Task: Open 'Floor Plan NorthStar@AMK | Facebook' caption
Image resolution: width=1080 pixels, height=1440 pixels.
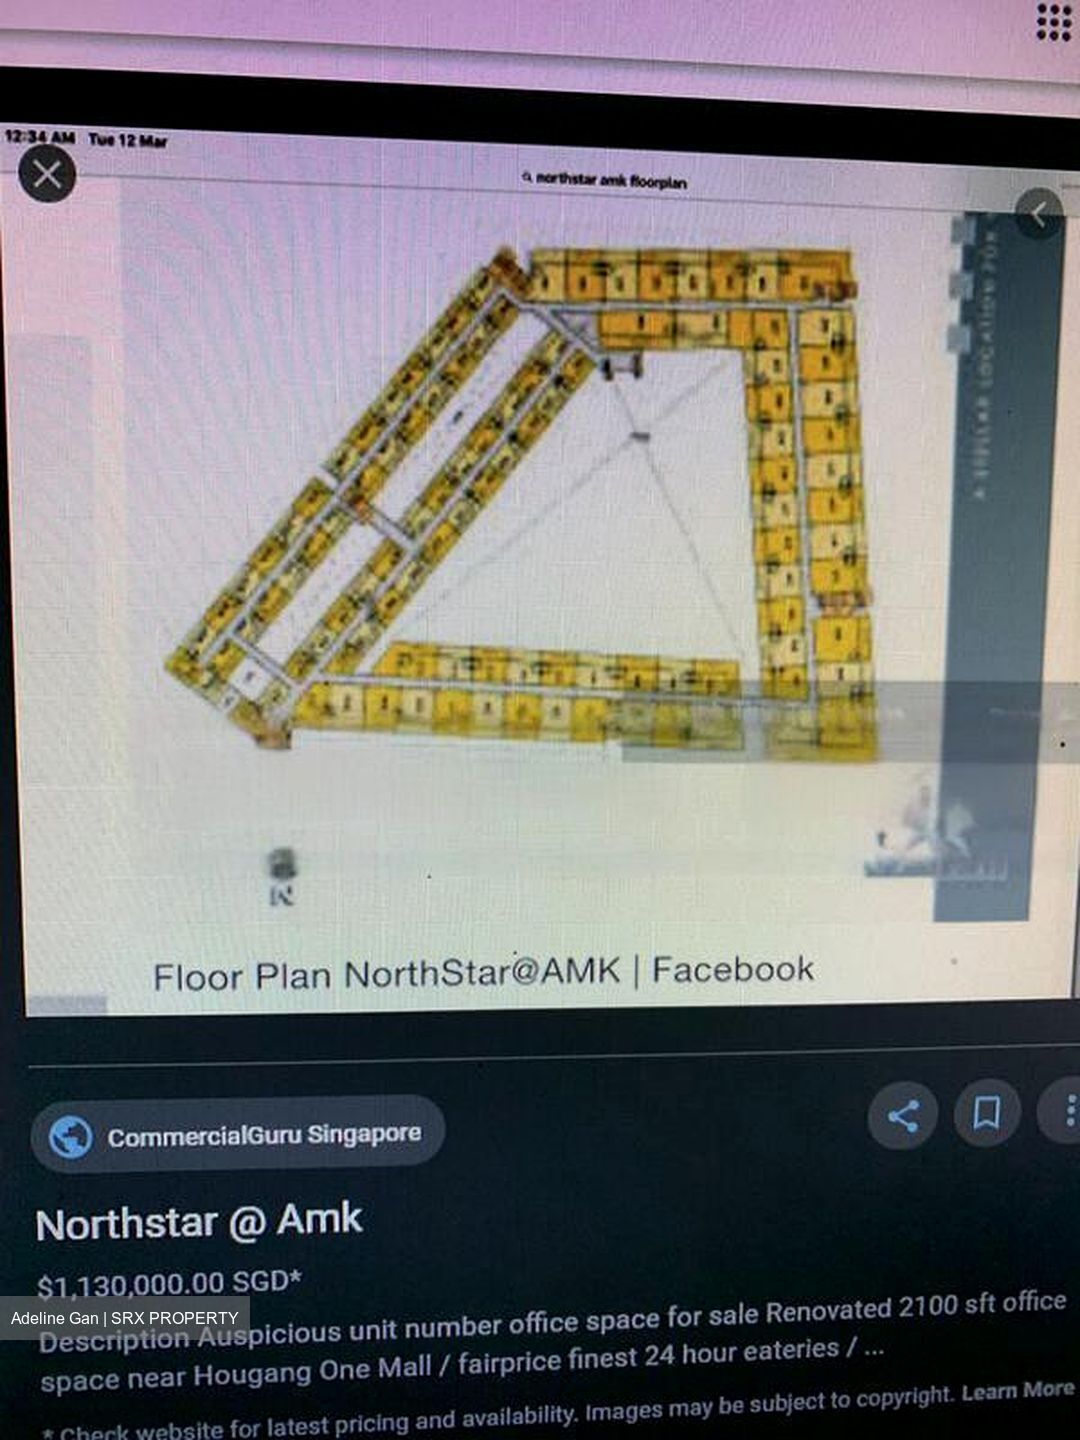Action: [x=483, y=972]
